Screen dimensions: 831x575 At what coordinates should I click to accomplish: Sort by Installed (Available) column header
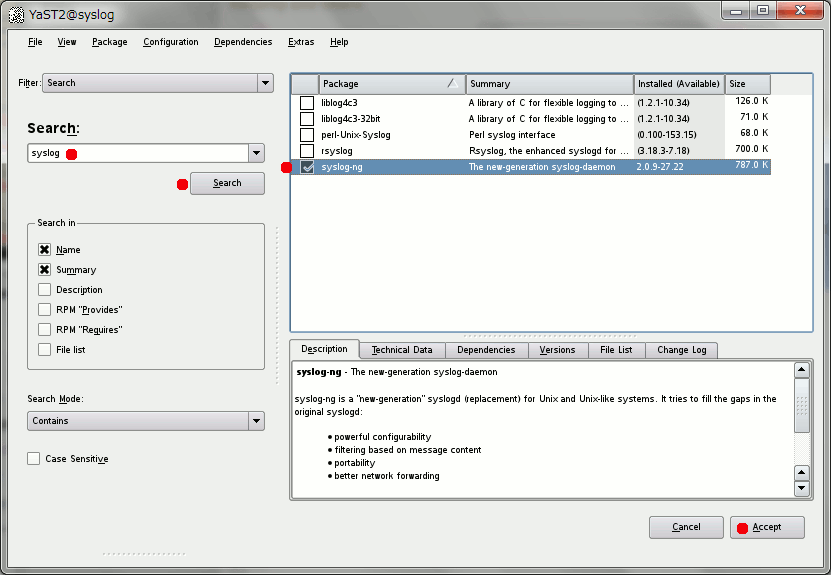point(679,84)
